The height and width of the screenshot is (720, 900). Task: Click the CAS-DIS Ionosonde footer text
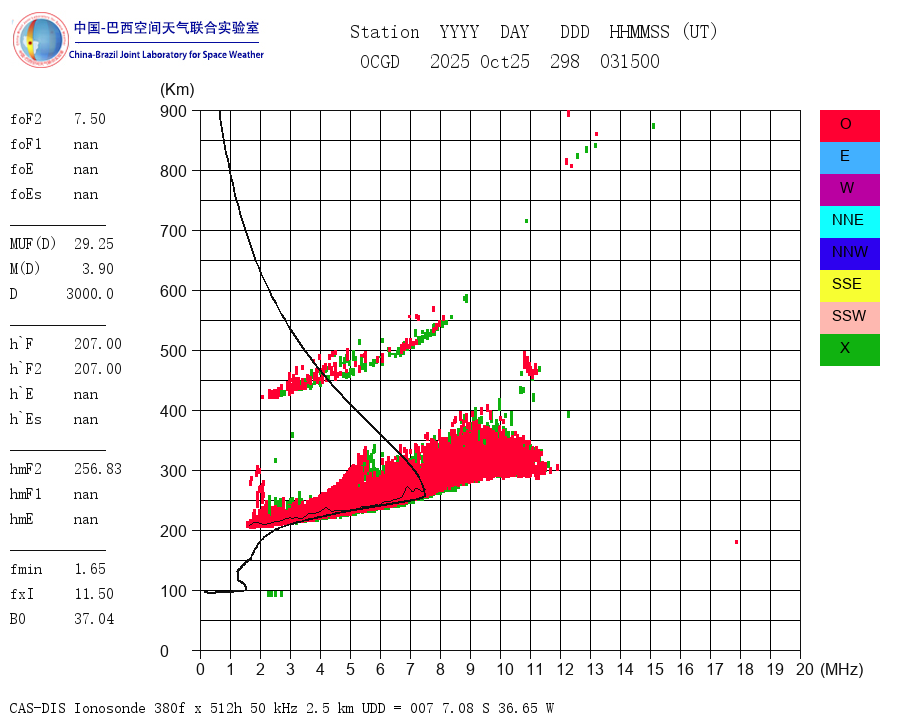click(282, 708)
